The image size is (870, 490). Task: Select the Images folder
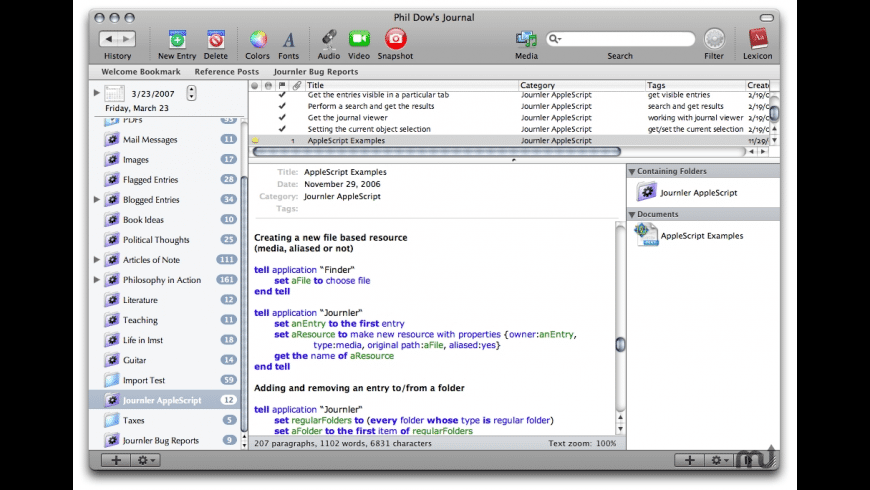(x=166, y=159)
